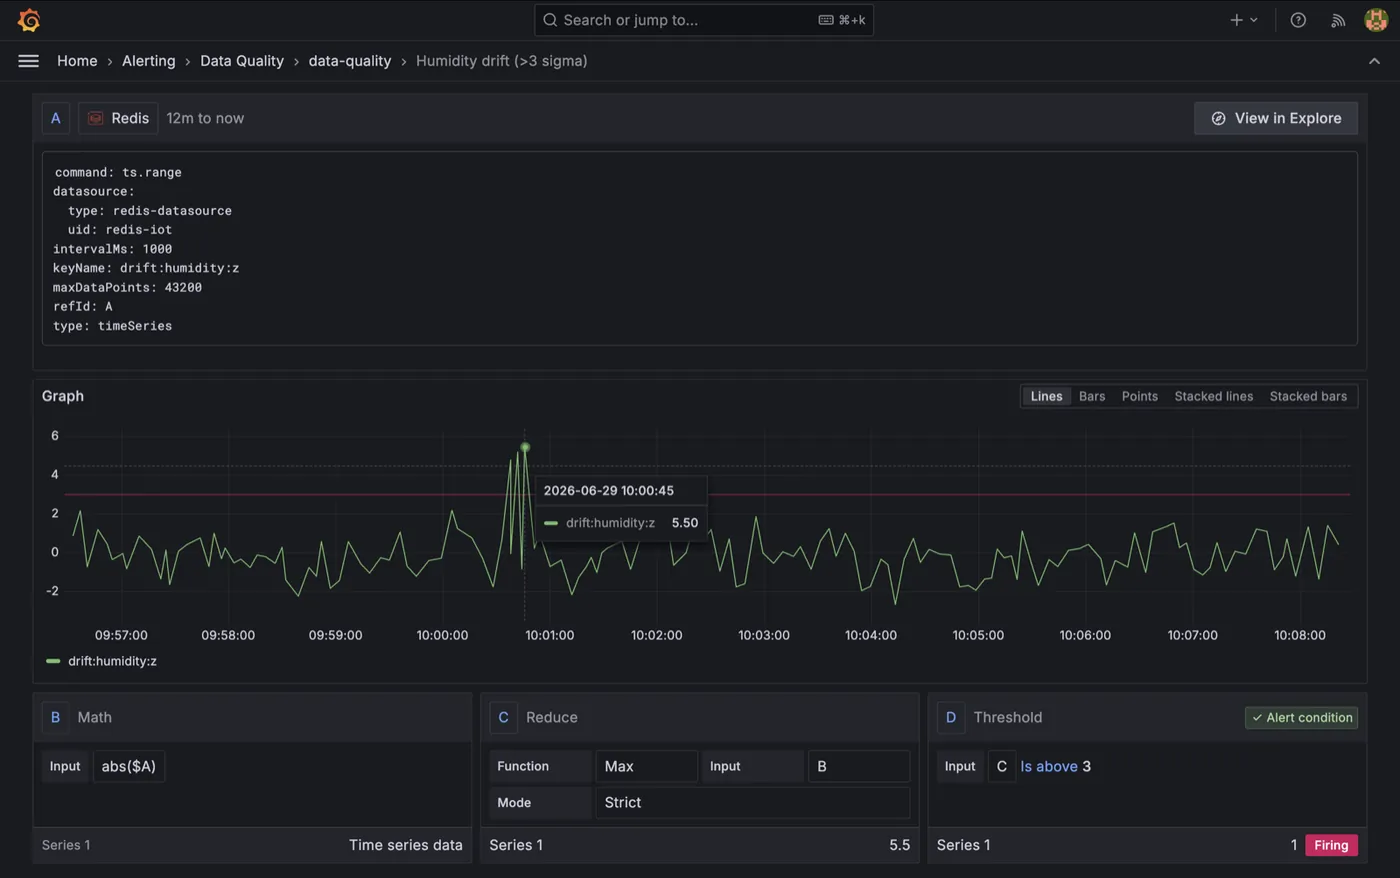This screenshot has height=878, width=1400.
Task: Open the Reduce Input B dropdown
Action: click(859, 766)
